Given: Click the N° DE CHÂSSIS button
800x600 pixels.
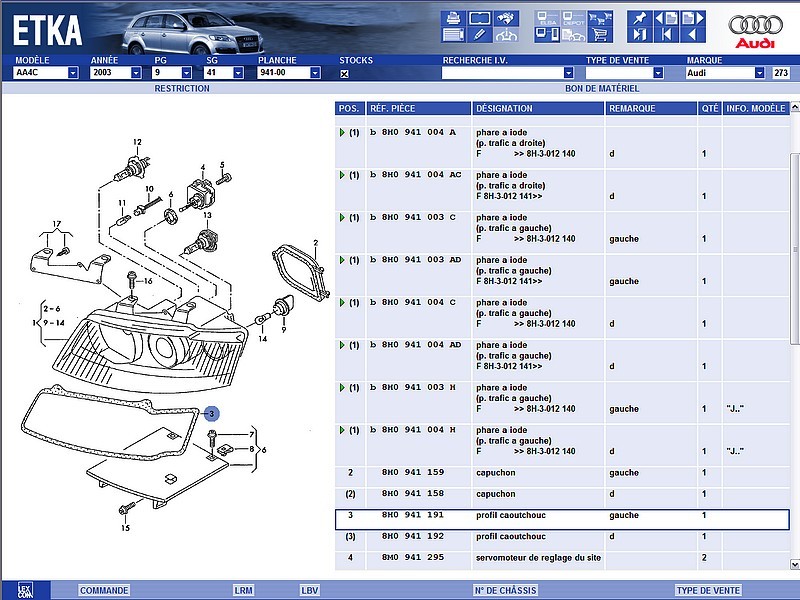Looking at the screenshot, I should [x=505, y=590].
